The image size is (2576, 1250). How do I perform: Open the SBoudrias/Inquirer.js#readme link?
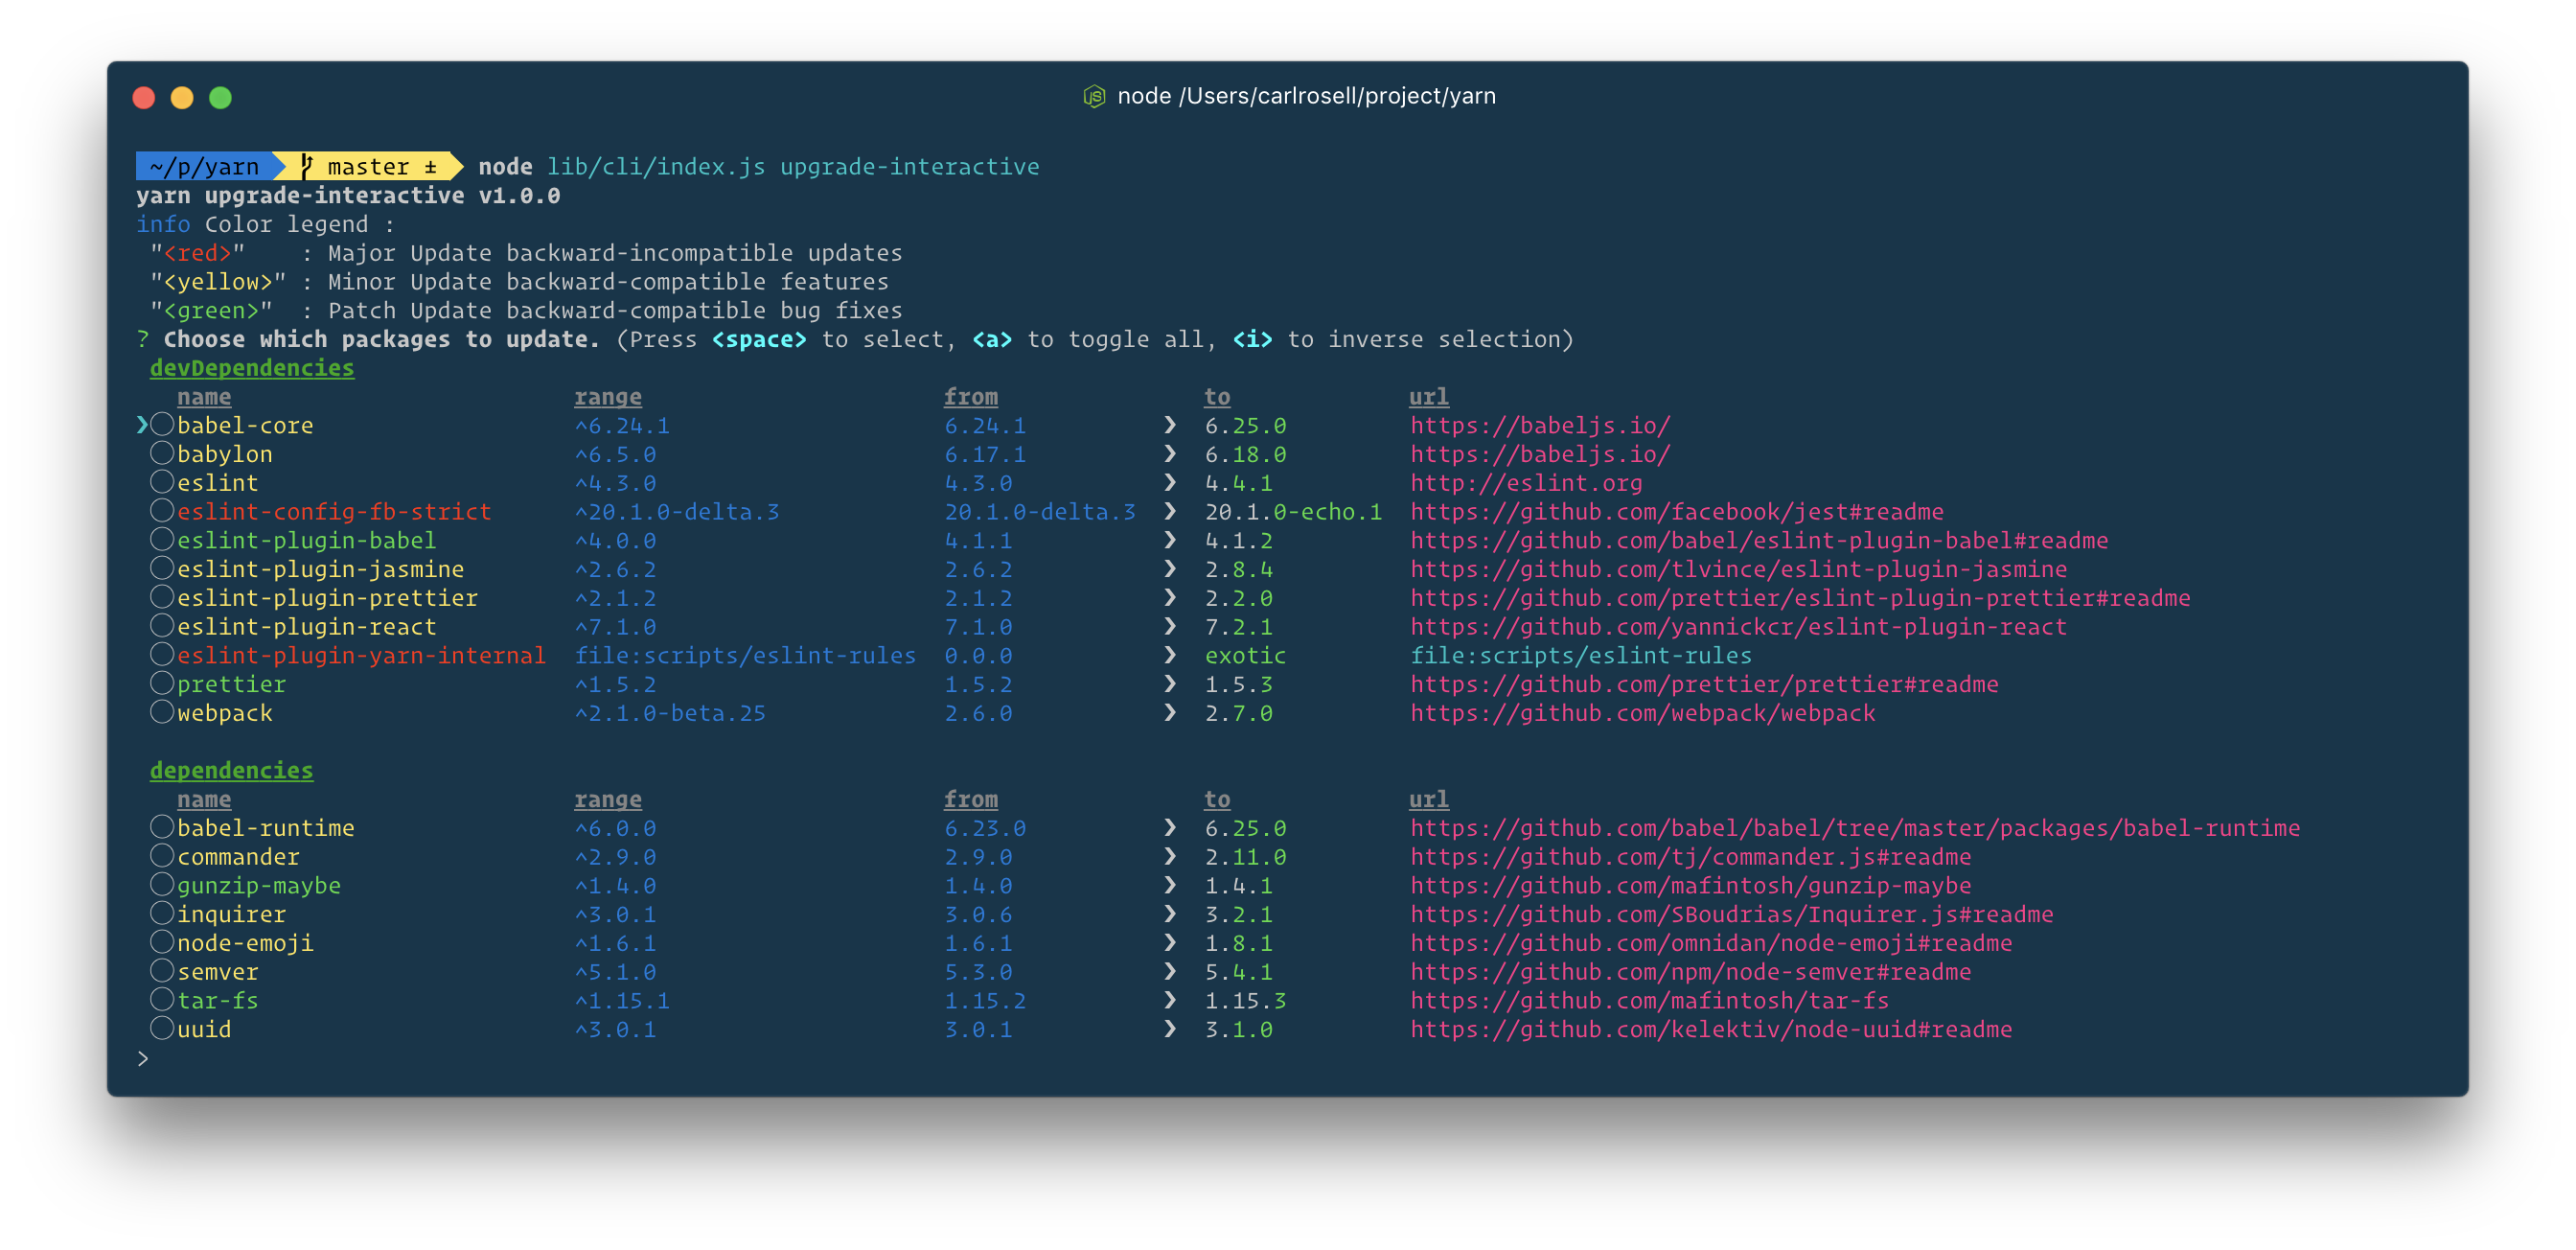click(x=1732, y=914)
